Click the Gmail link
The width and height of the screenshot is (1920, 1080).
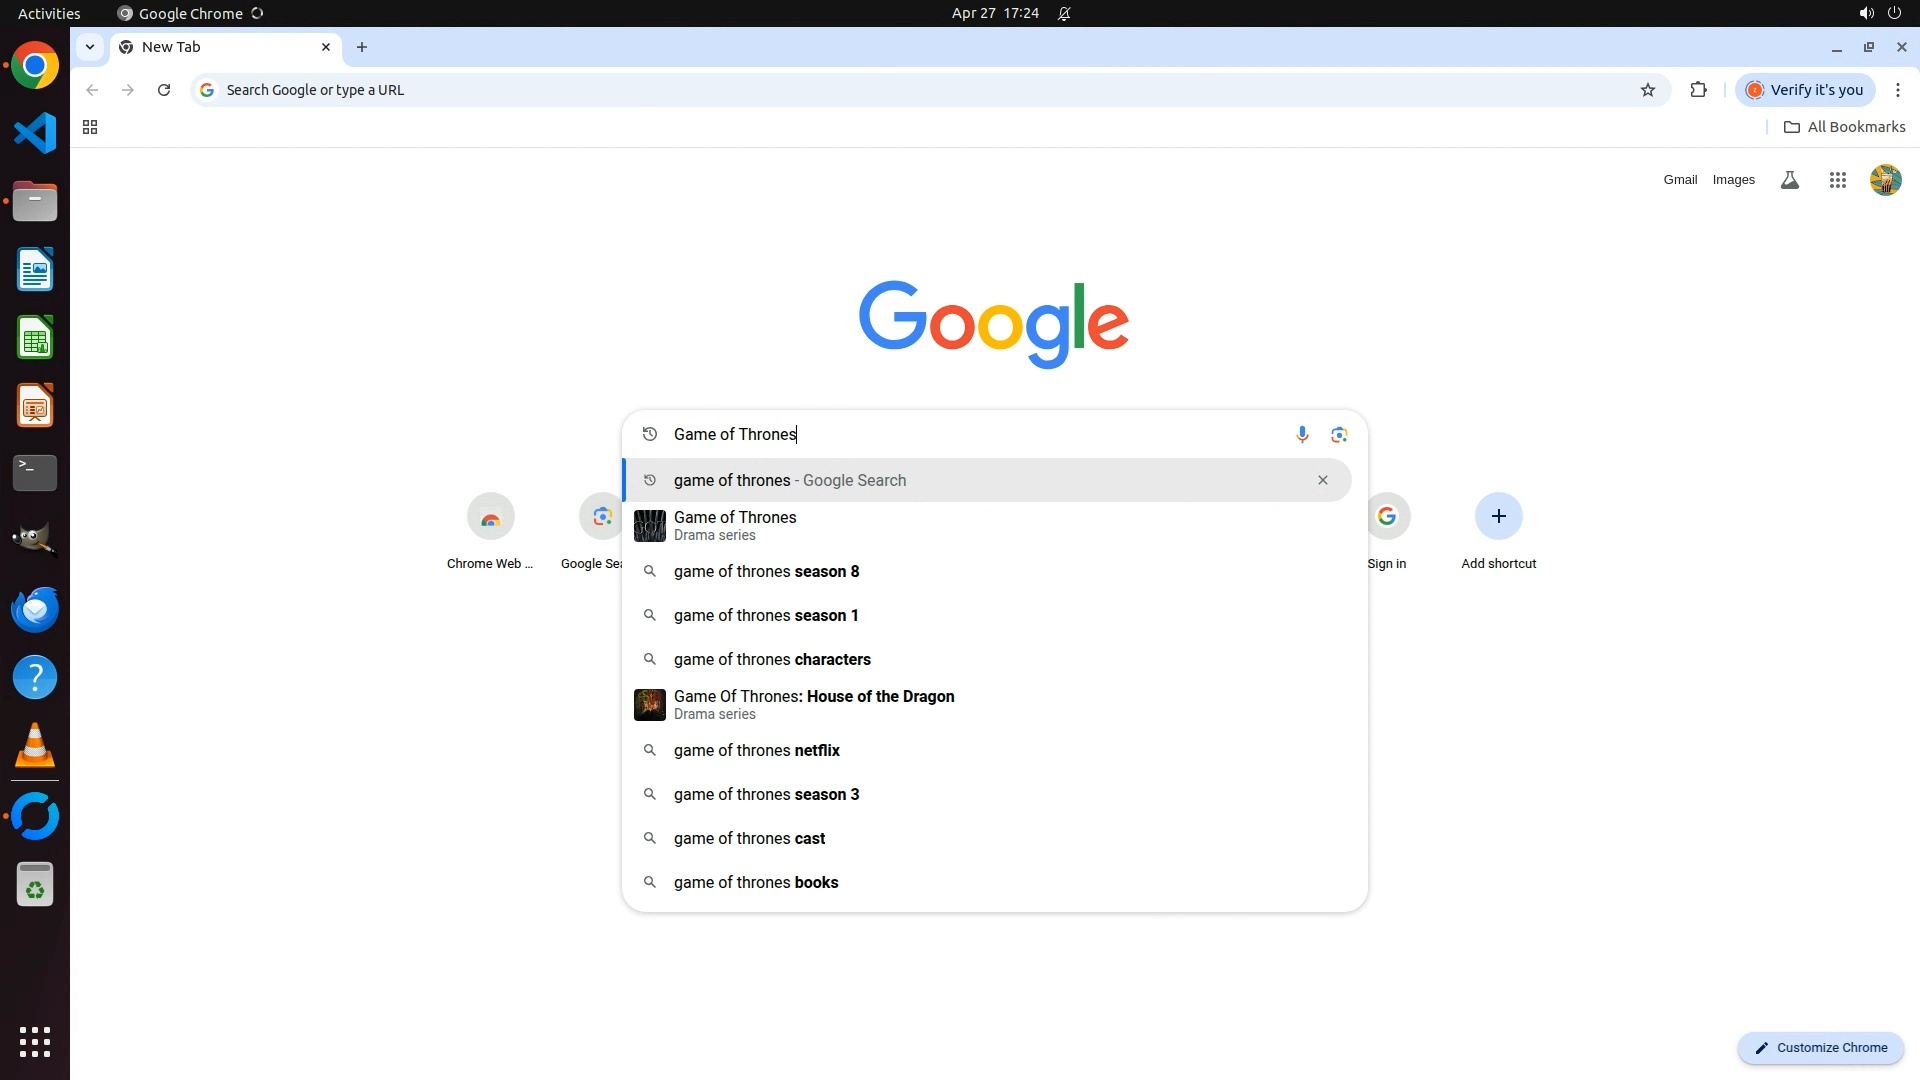click(x=1680, y=180)
